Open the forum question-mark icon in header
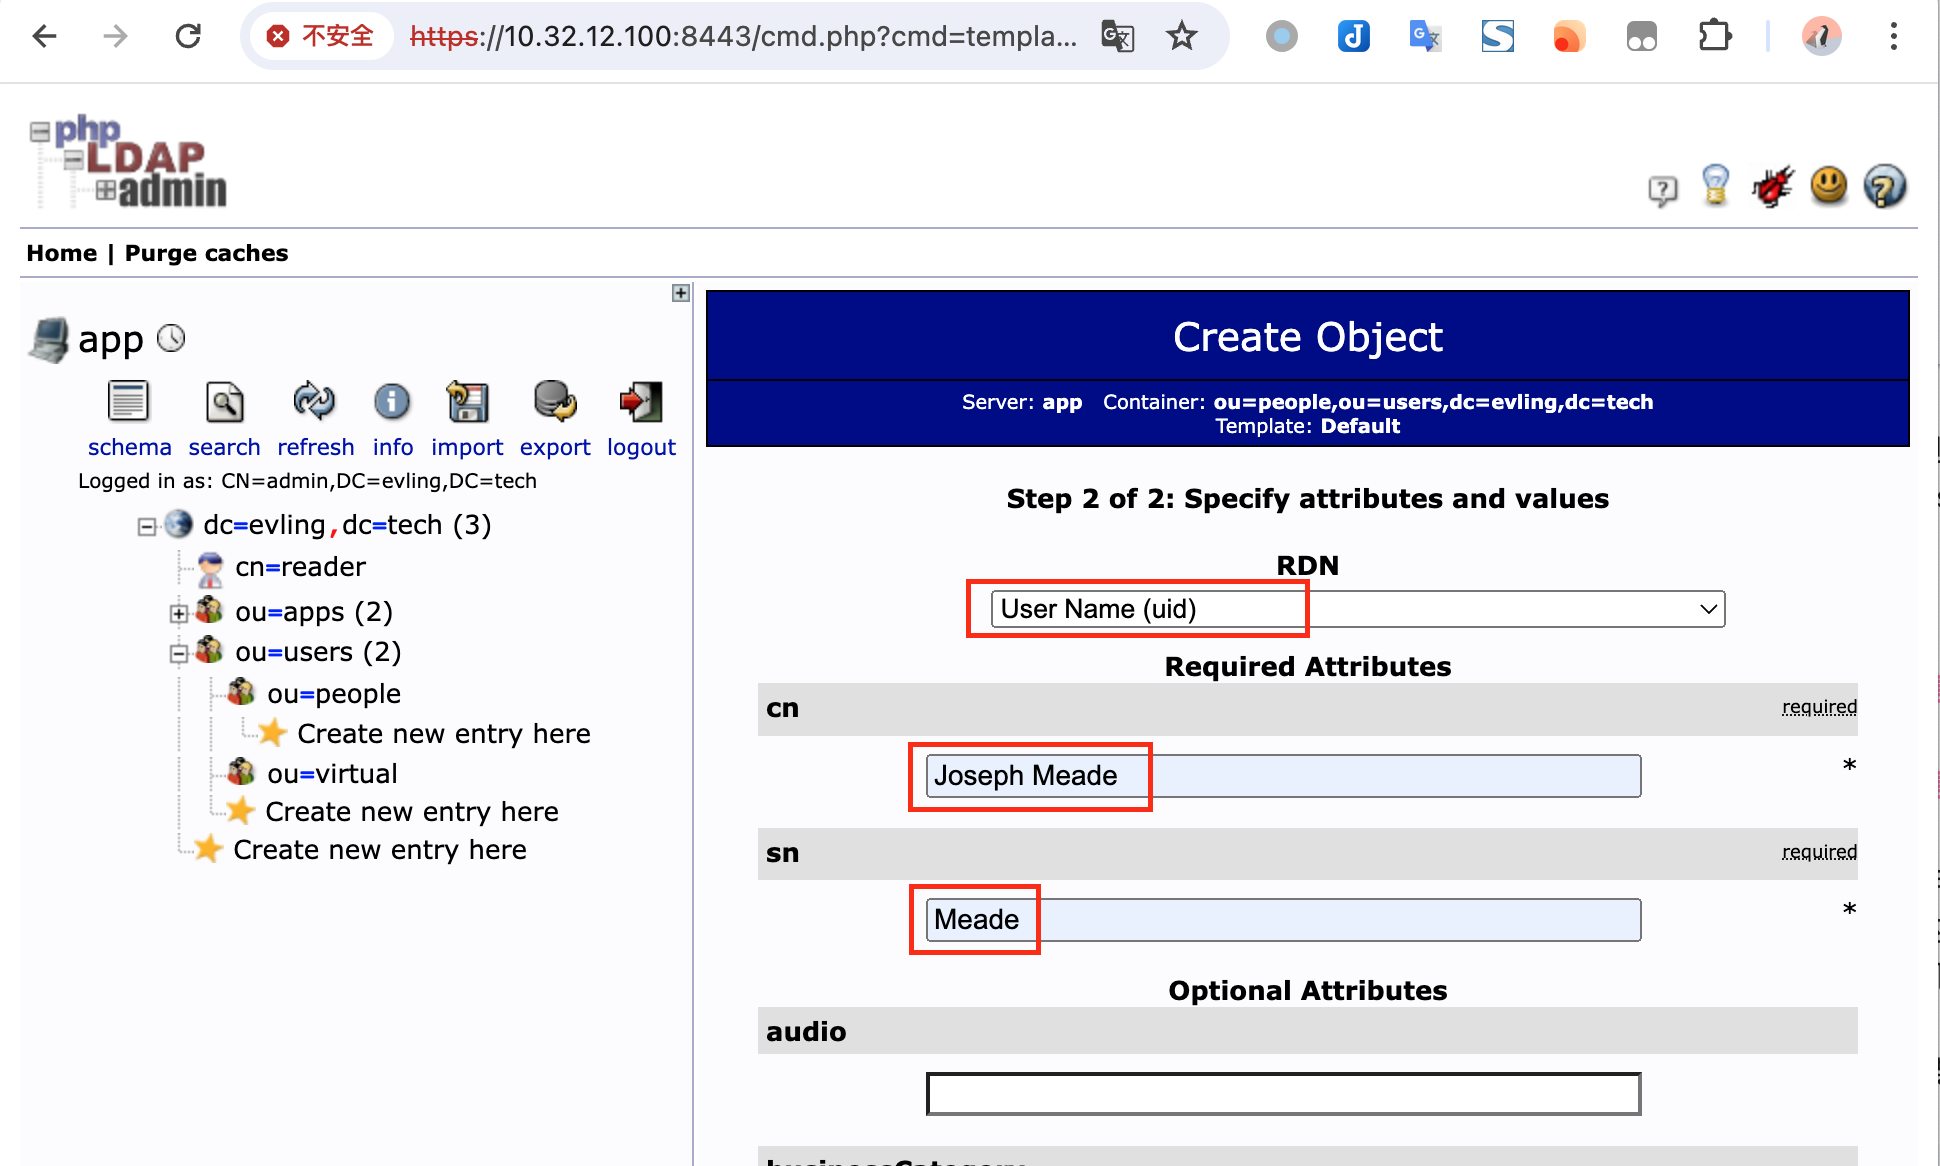 [x=1662, y=189]
